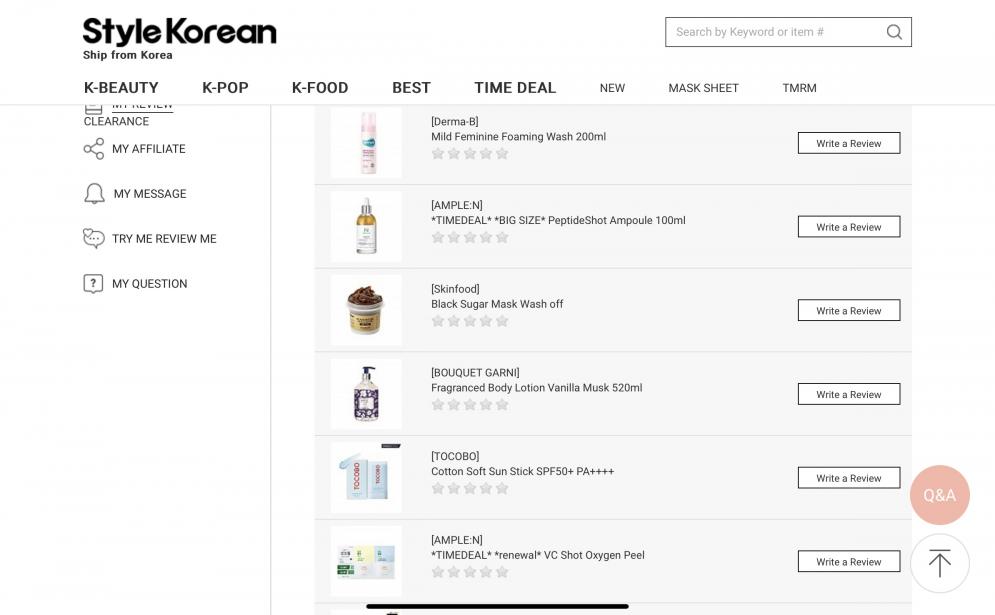995x615 pixels.
Task: Click the scroll-to-top arrow button
Action: pyautogui.click(x=939, y=564)
